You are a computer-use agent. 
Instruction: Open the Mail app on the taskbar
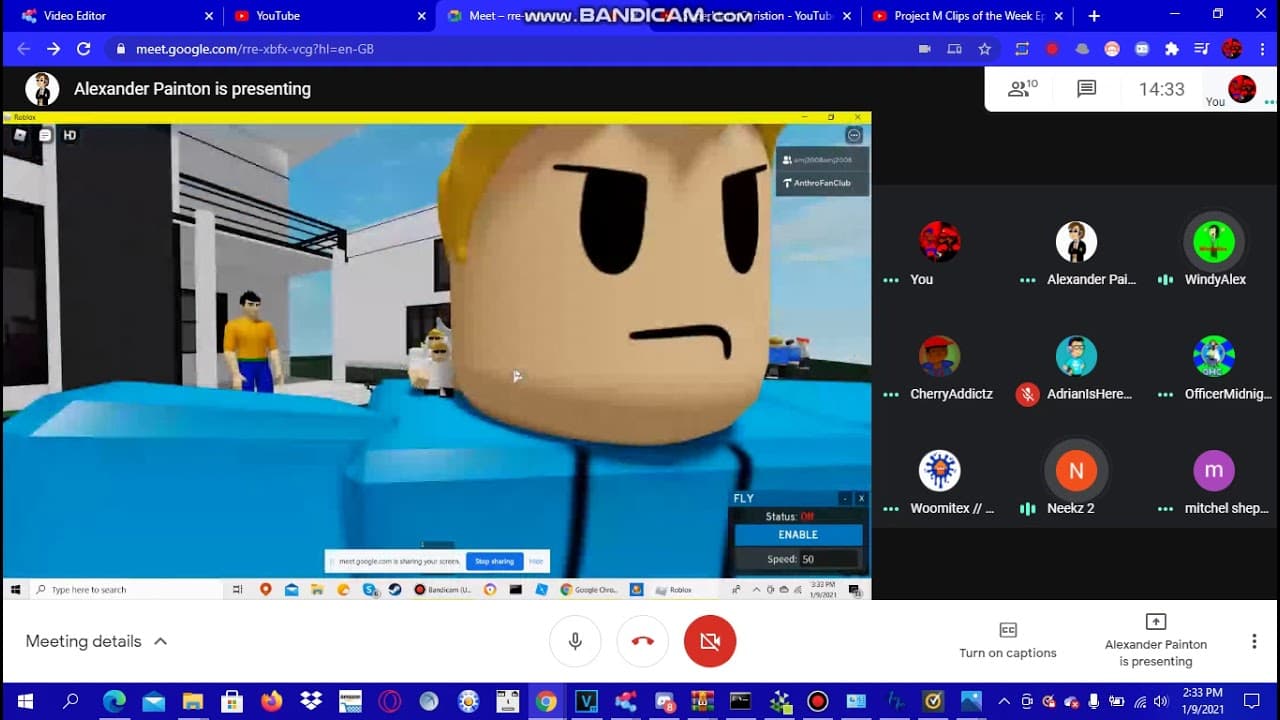click(153, 701)
